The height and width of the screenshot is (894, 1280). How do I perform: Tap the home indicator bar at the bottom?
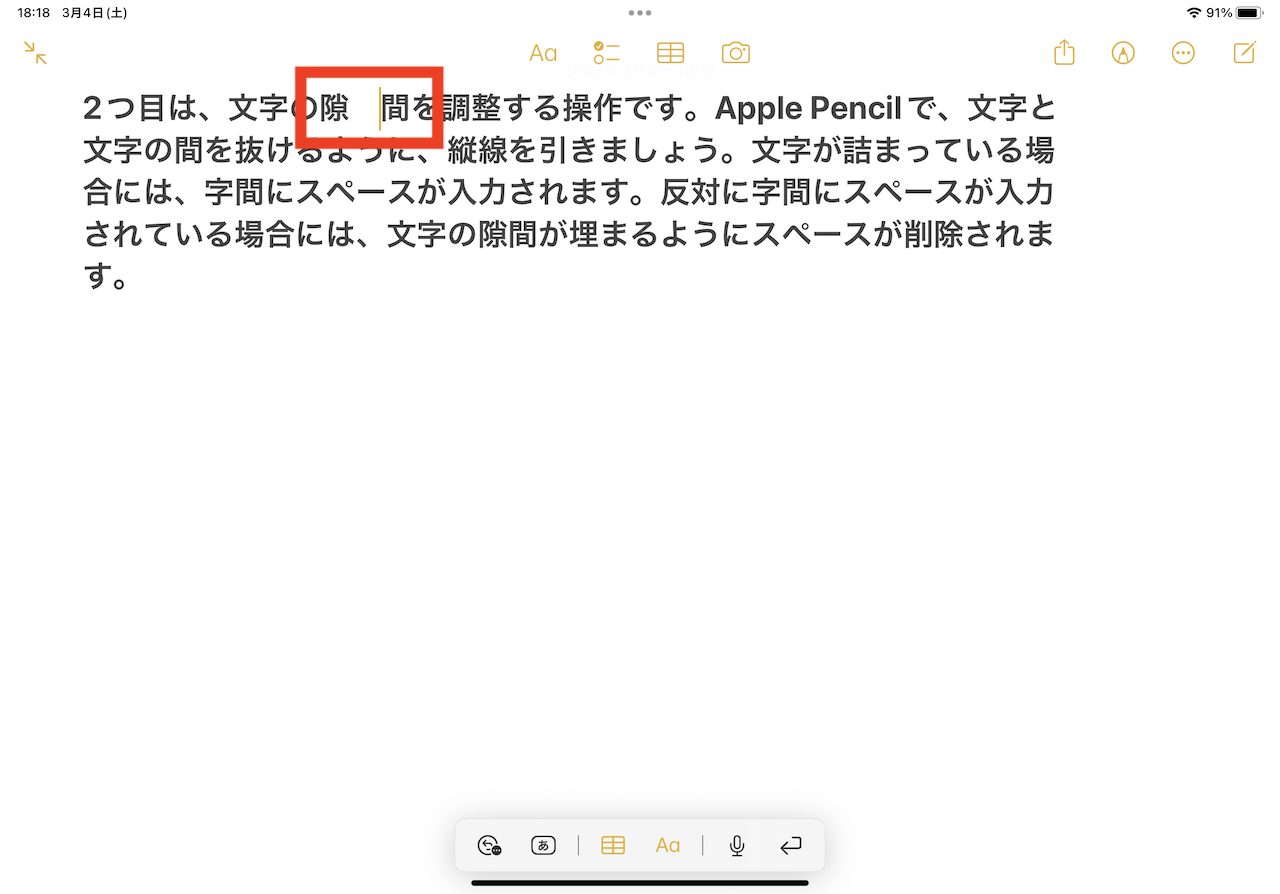pos(640,883)
